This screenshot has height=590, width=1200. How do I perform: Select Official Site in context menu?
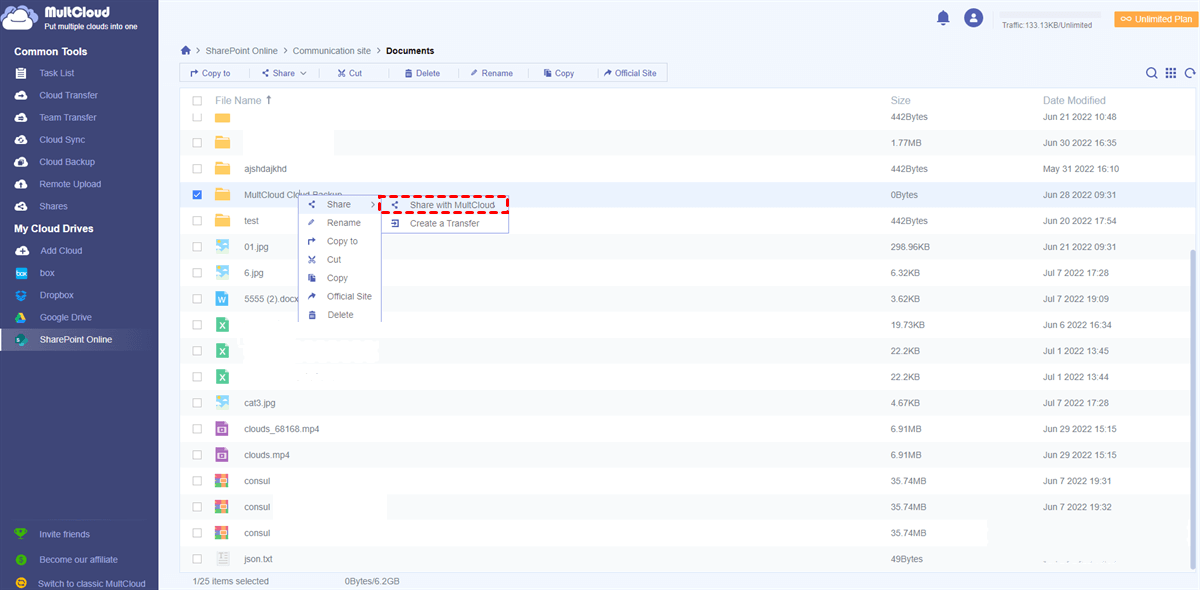pyautogui.click(x=340, y=296)
